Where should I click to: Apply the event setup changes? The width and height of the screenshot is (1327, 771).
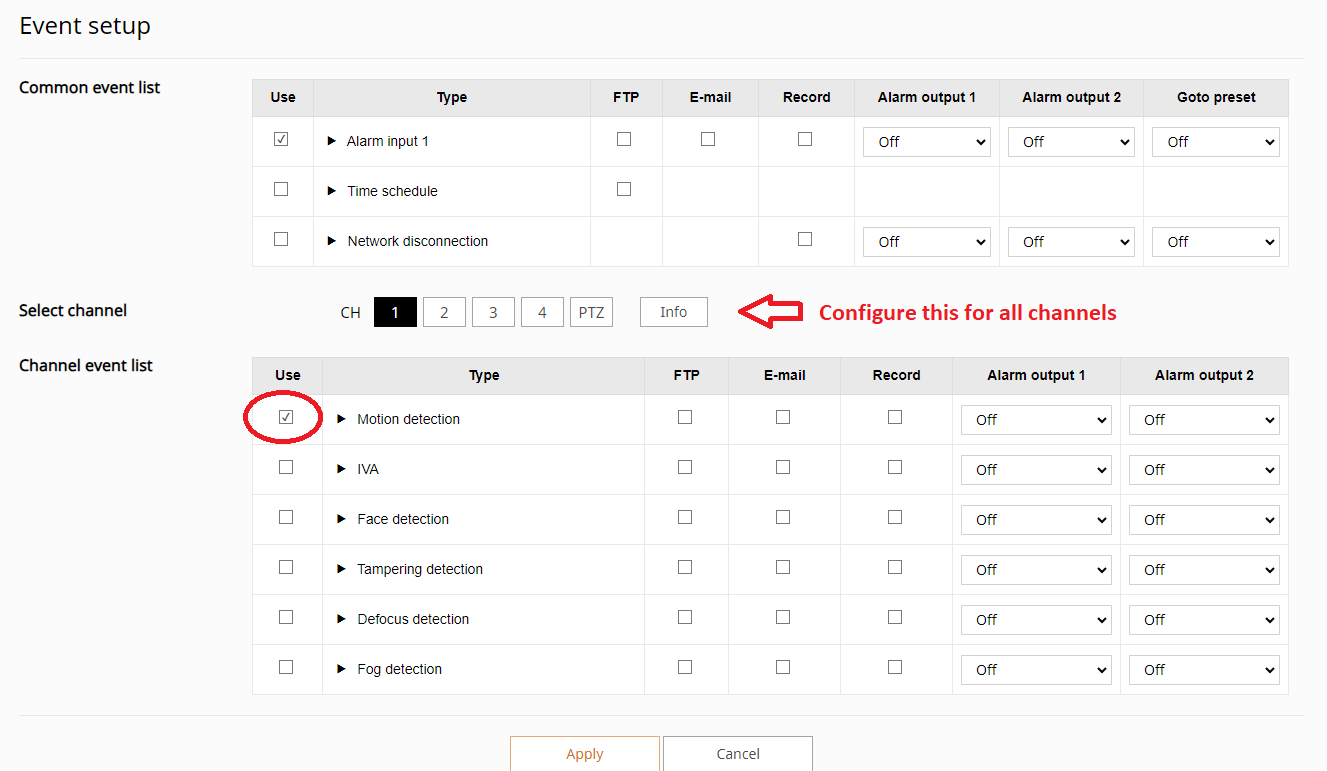[584, 754]
